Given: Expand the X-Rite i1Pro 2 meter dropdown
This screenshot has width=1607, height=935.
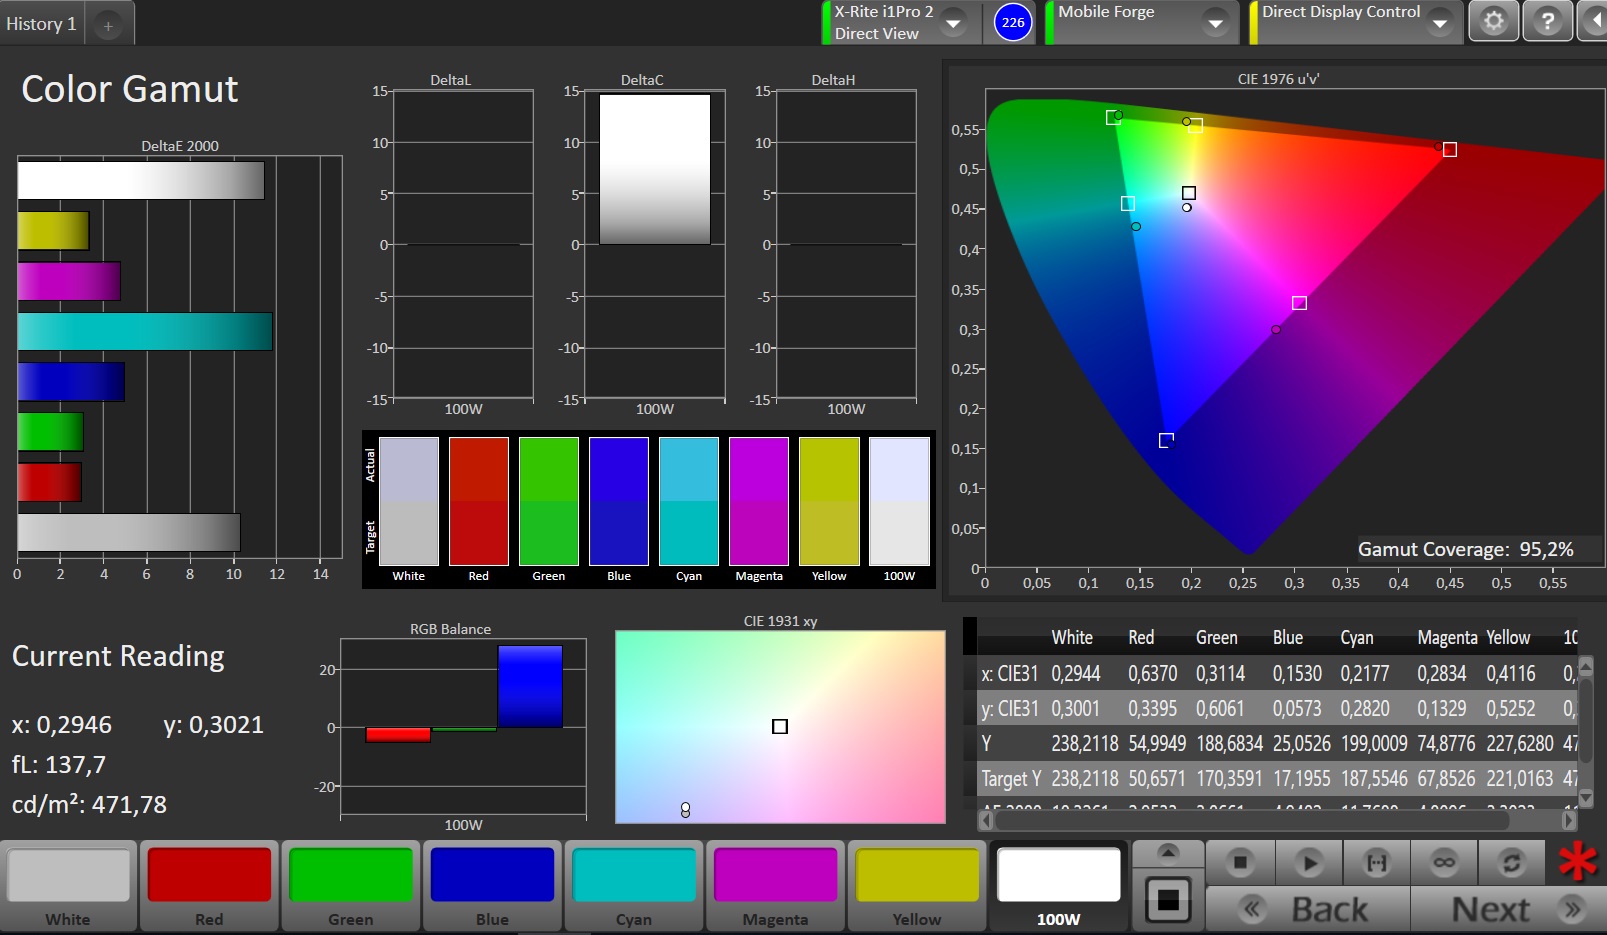Looking at the screenshot, I should point(953,22).
